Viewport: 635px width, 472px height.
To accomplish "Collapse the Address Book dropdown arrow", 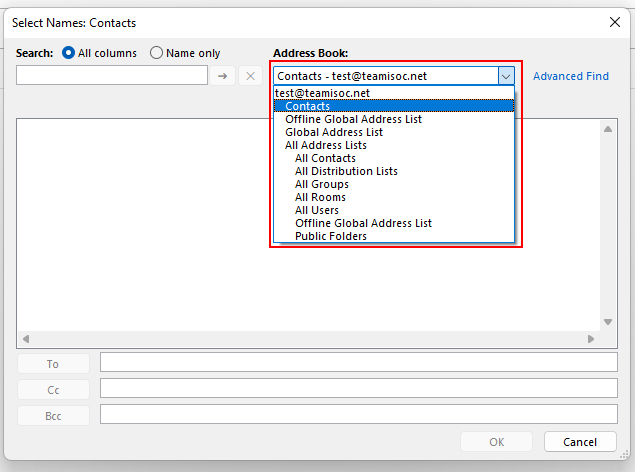I will pos(506,76).
